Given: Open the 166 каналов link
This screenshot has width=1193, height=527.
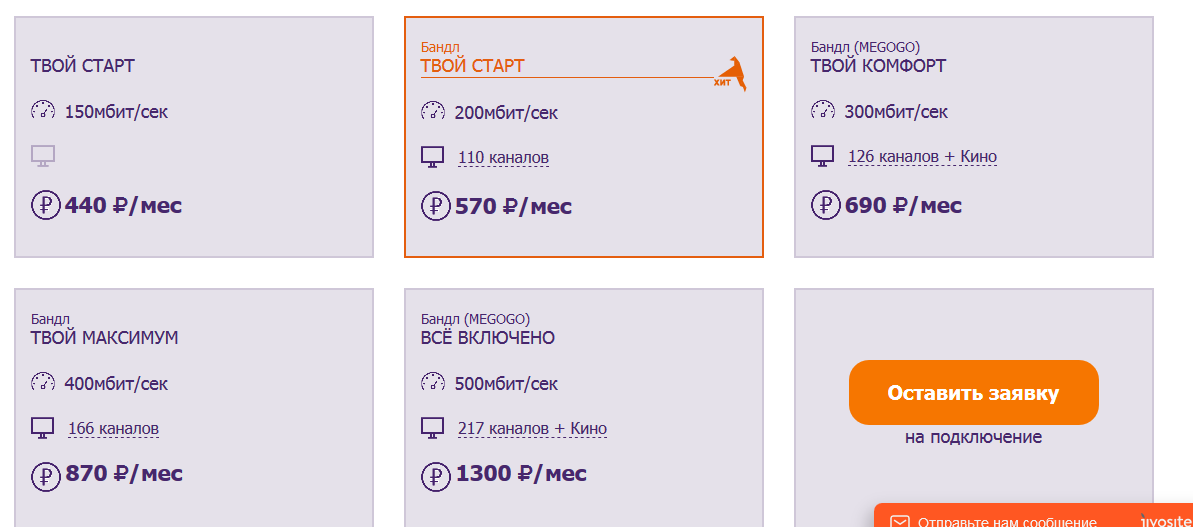Looking at the screenshot, I should coord(113,429).
